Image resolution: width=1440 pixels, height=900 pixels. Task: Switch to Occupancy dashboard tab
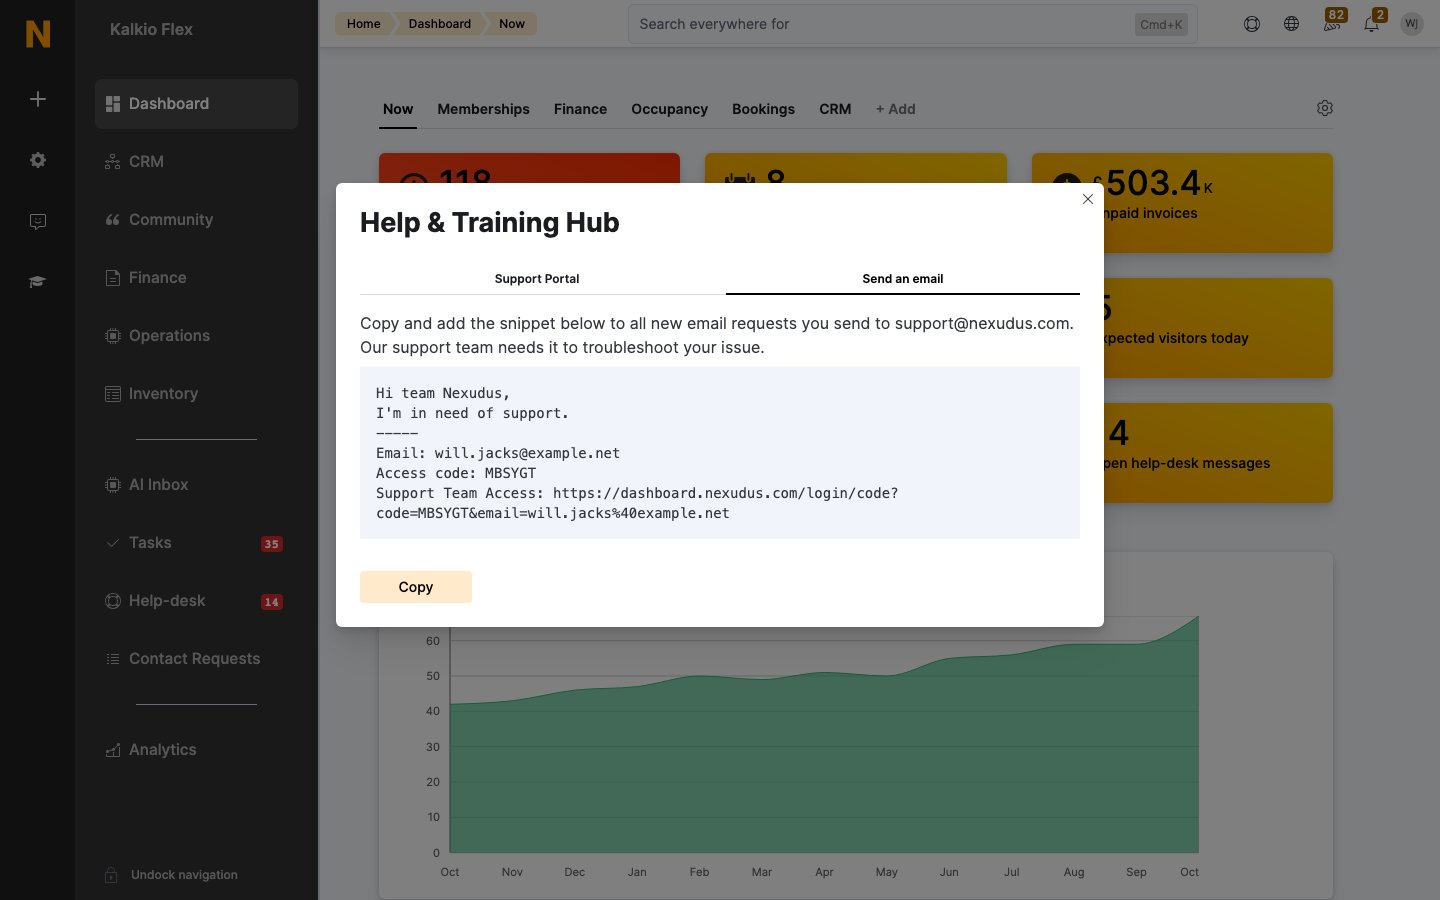[669, 109]
